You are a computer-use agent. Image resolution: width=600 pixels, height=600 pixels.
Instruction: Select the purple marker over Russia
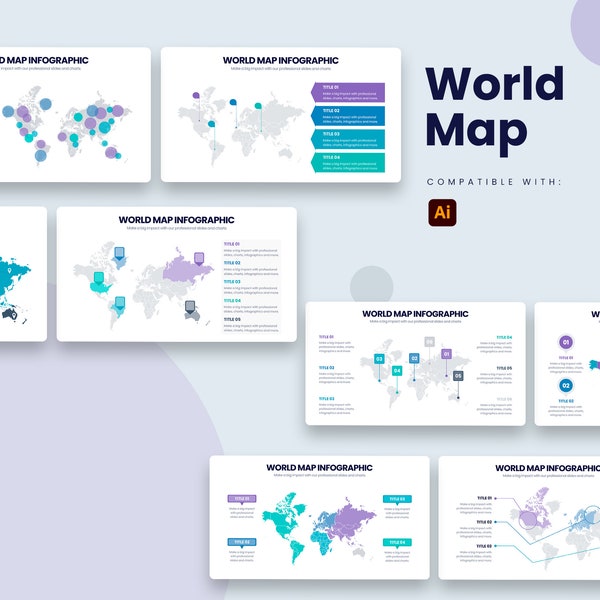[199, 259]
